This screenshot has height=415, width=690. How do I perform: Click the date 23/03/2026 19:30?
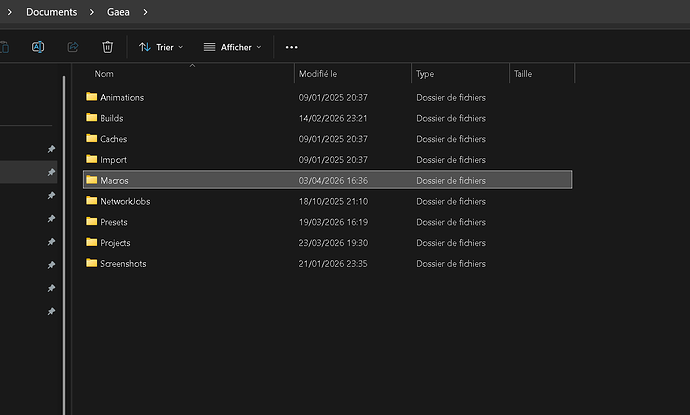click(333, 243)
